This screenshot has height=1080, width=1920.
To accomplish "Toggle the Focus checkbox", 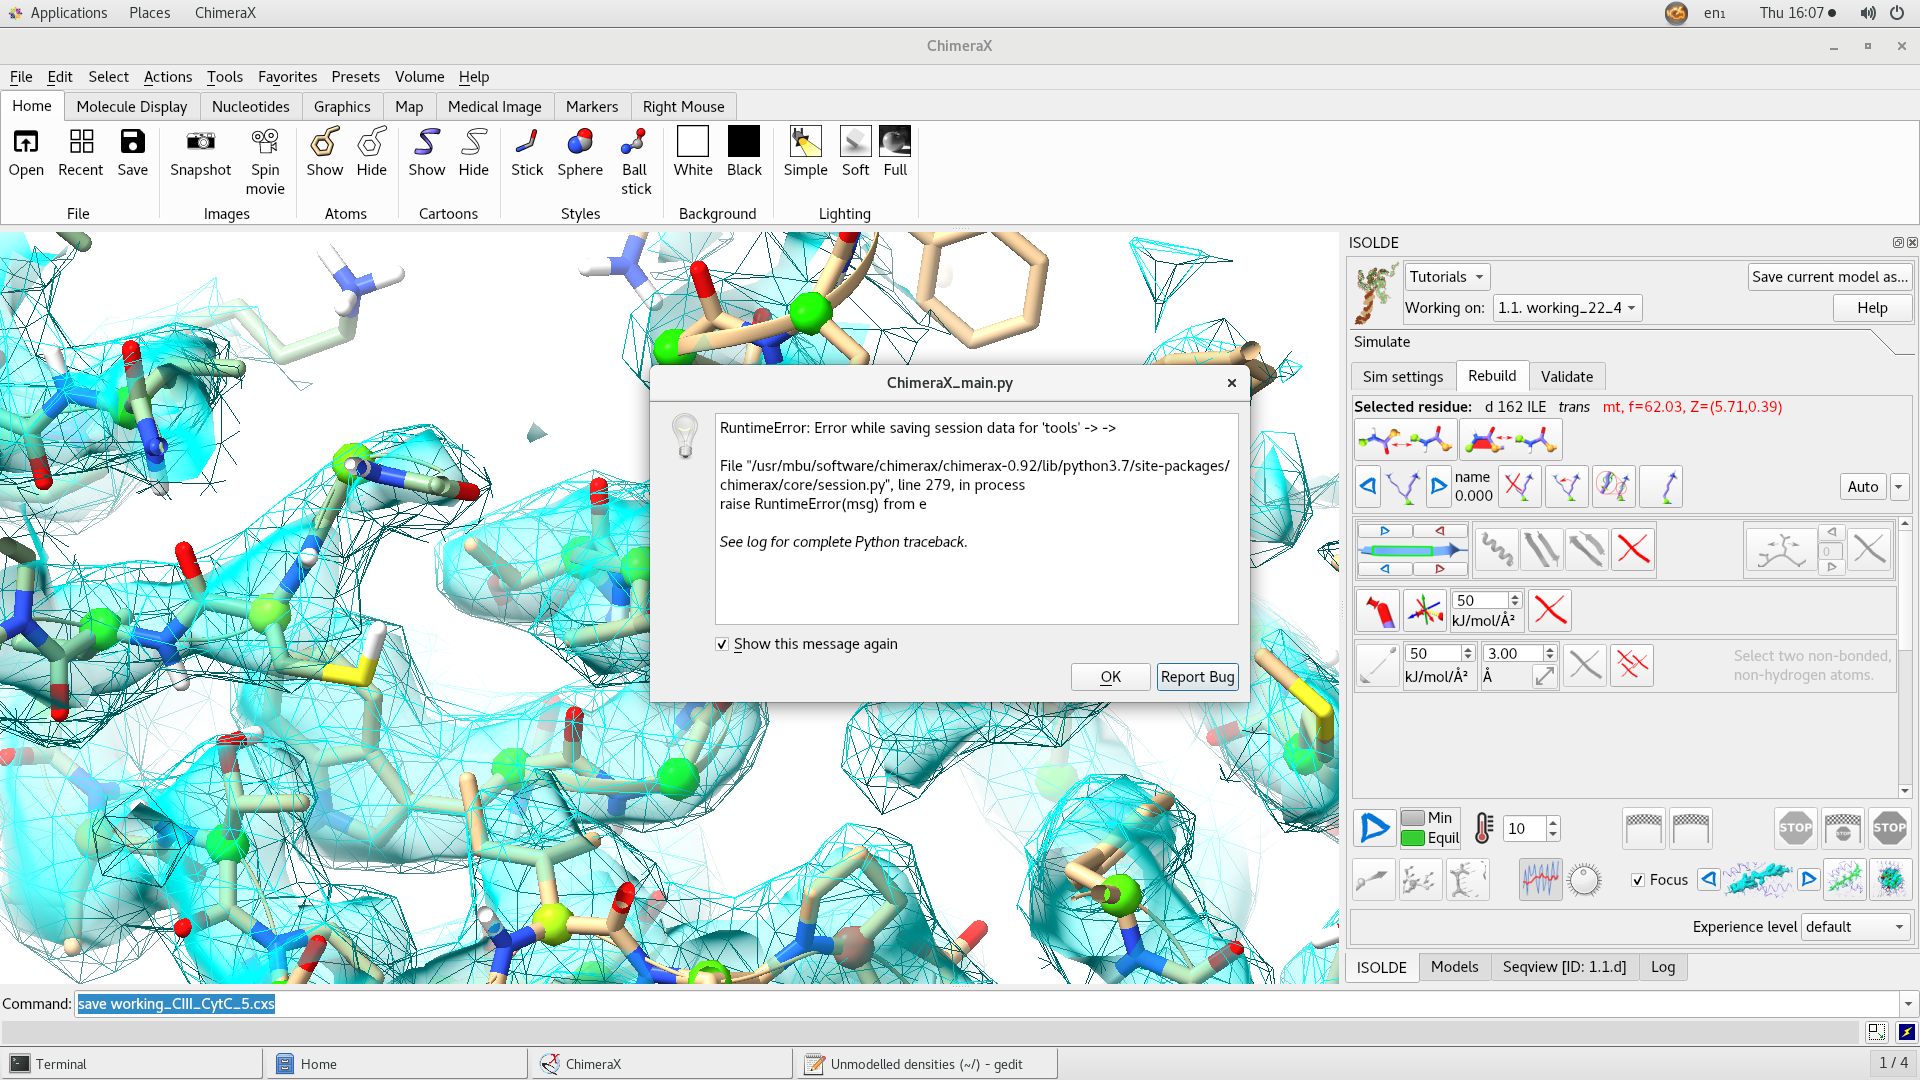I will [x=1638, y=880].
